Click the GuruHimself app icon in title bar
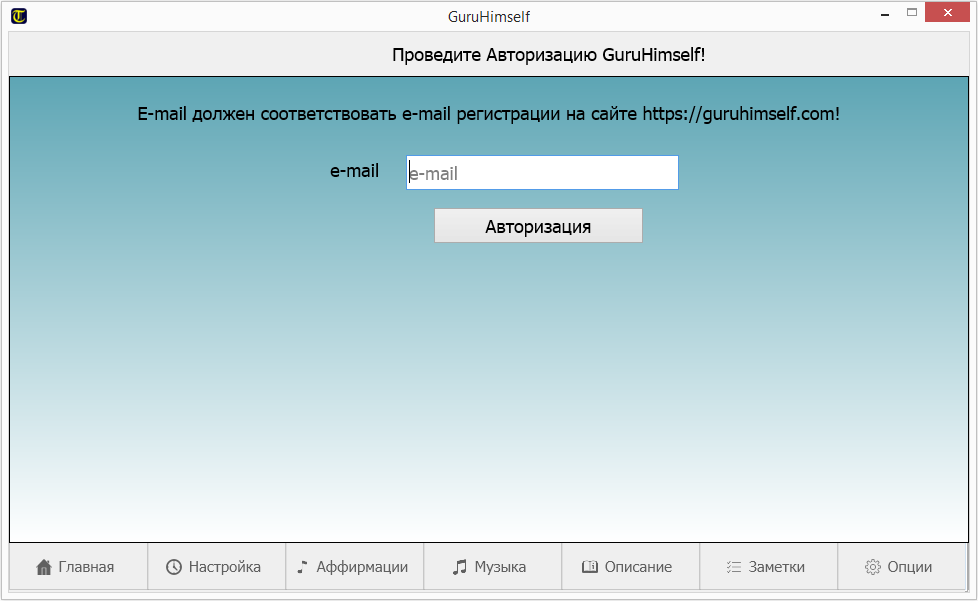The image size is (978, 601). point(19,16)
